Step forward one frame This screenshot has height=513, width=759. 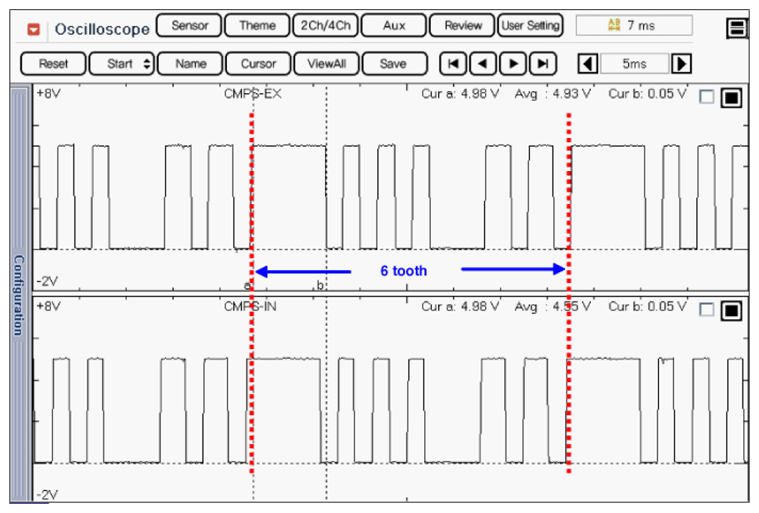coord(513,64)
